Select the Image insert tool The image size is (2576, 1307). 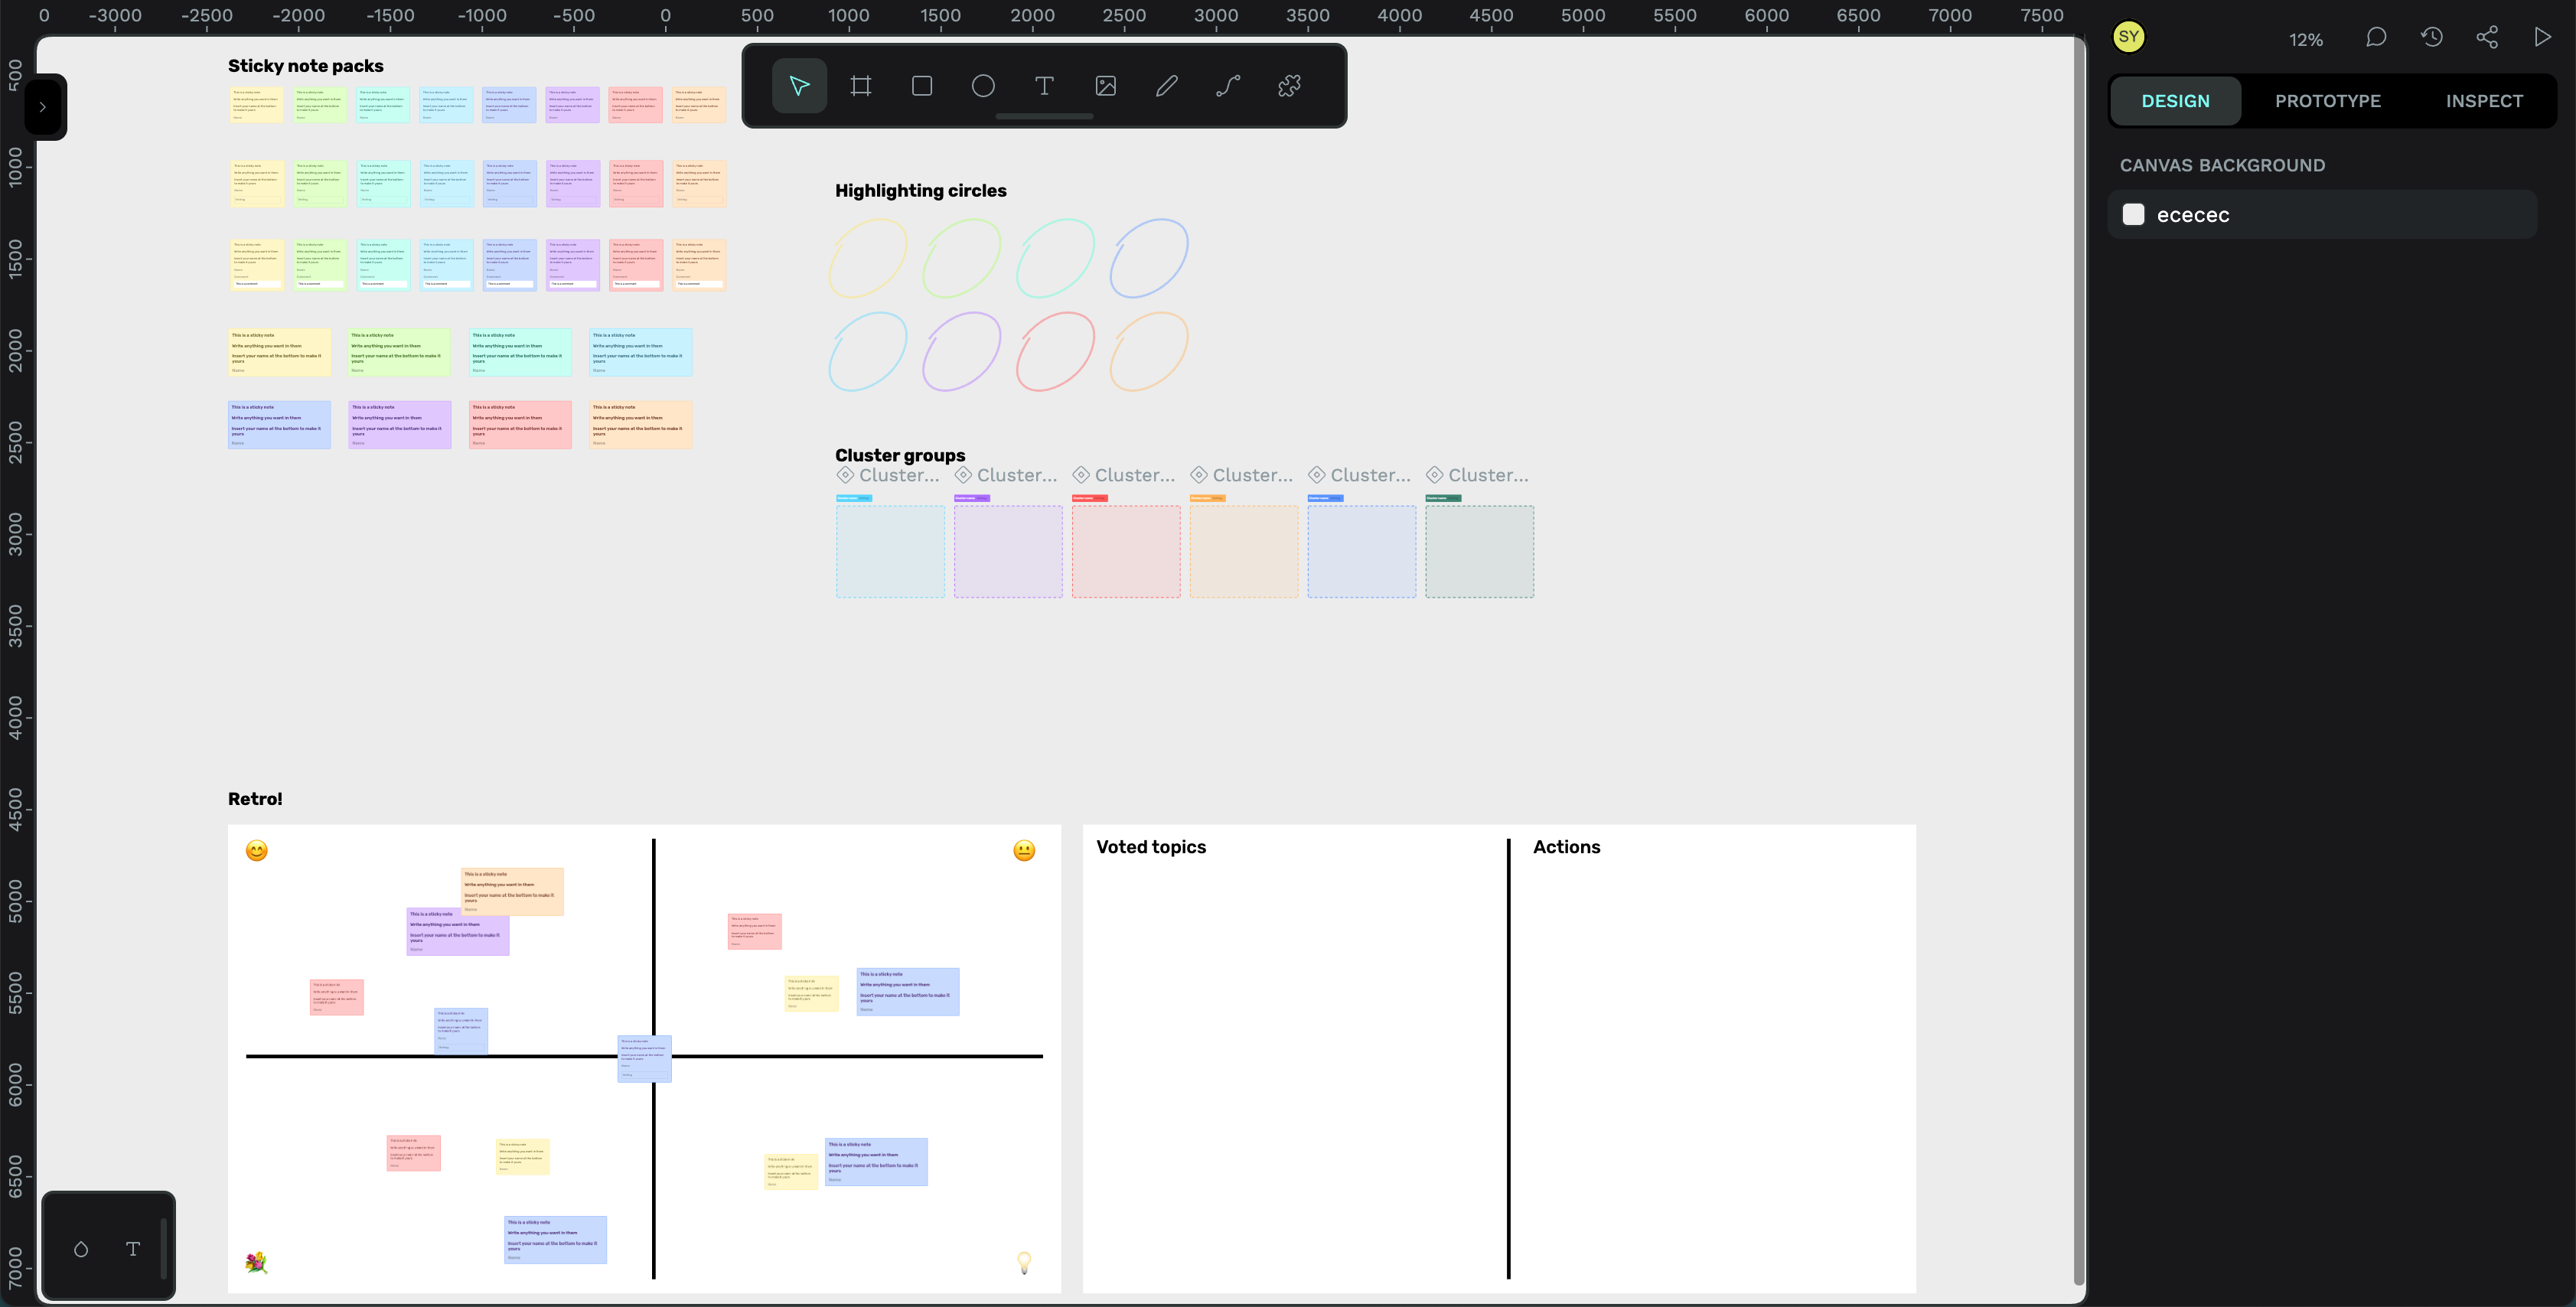point(1105,86)
